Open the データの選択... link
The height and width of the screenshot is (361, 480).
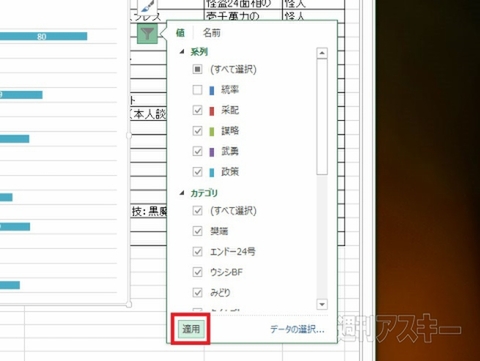[297, 329]
